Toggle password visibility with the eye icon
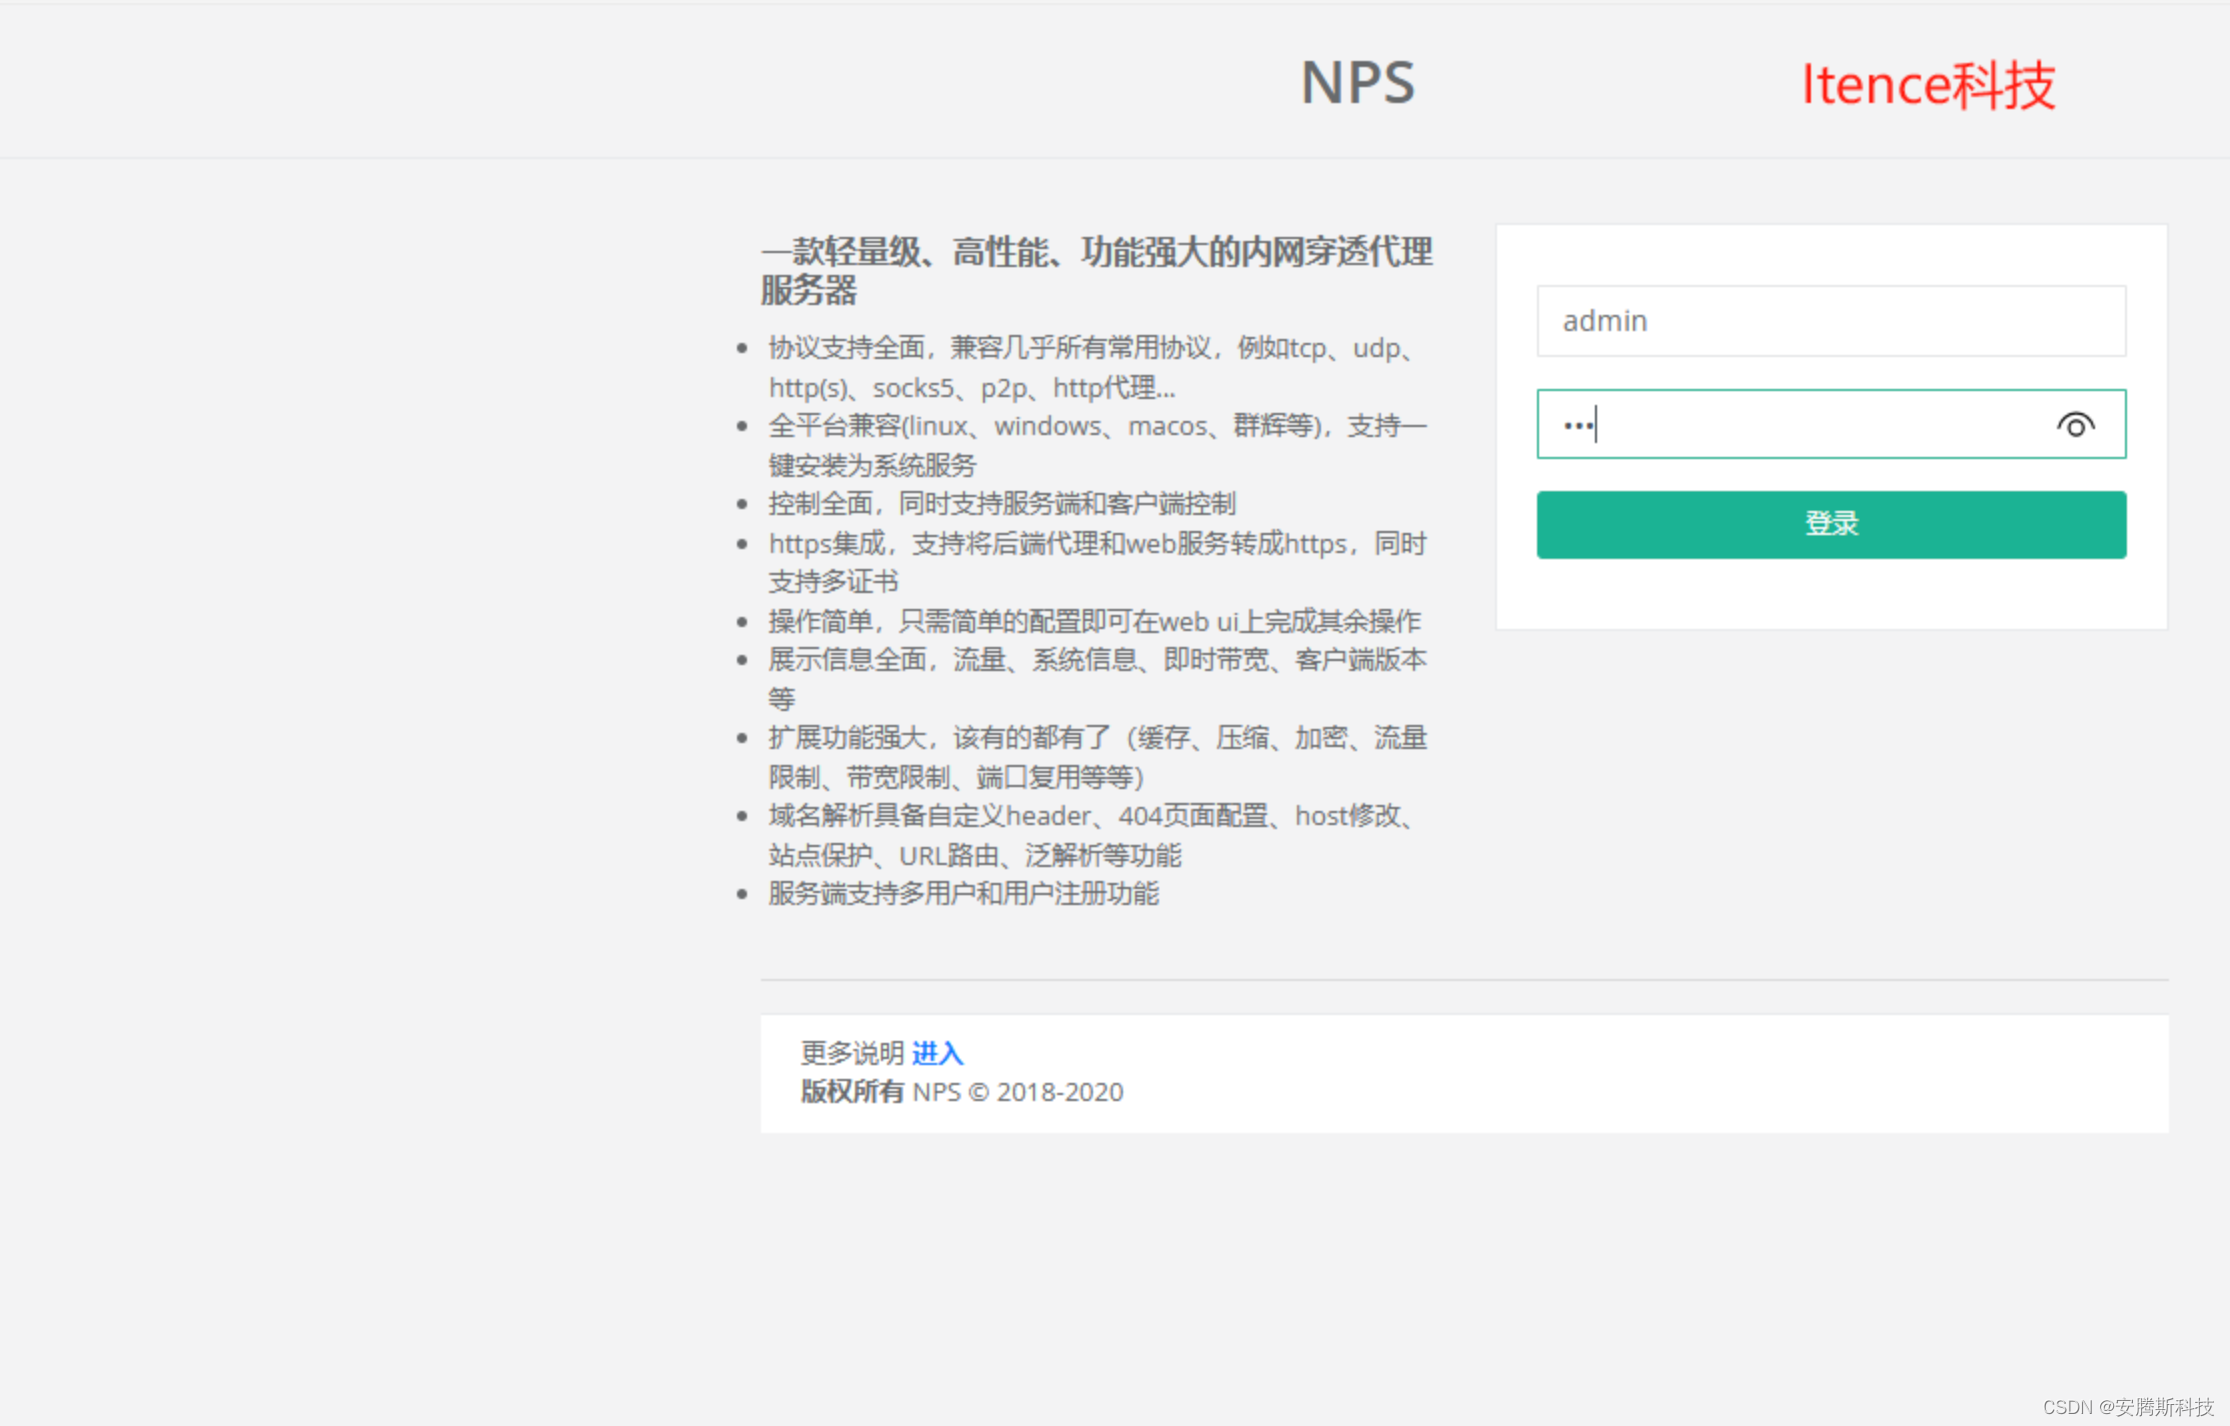 2075,425
